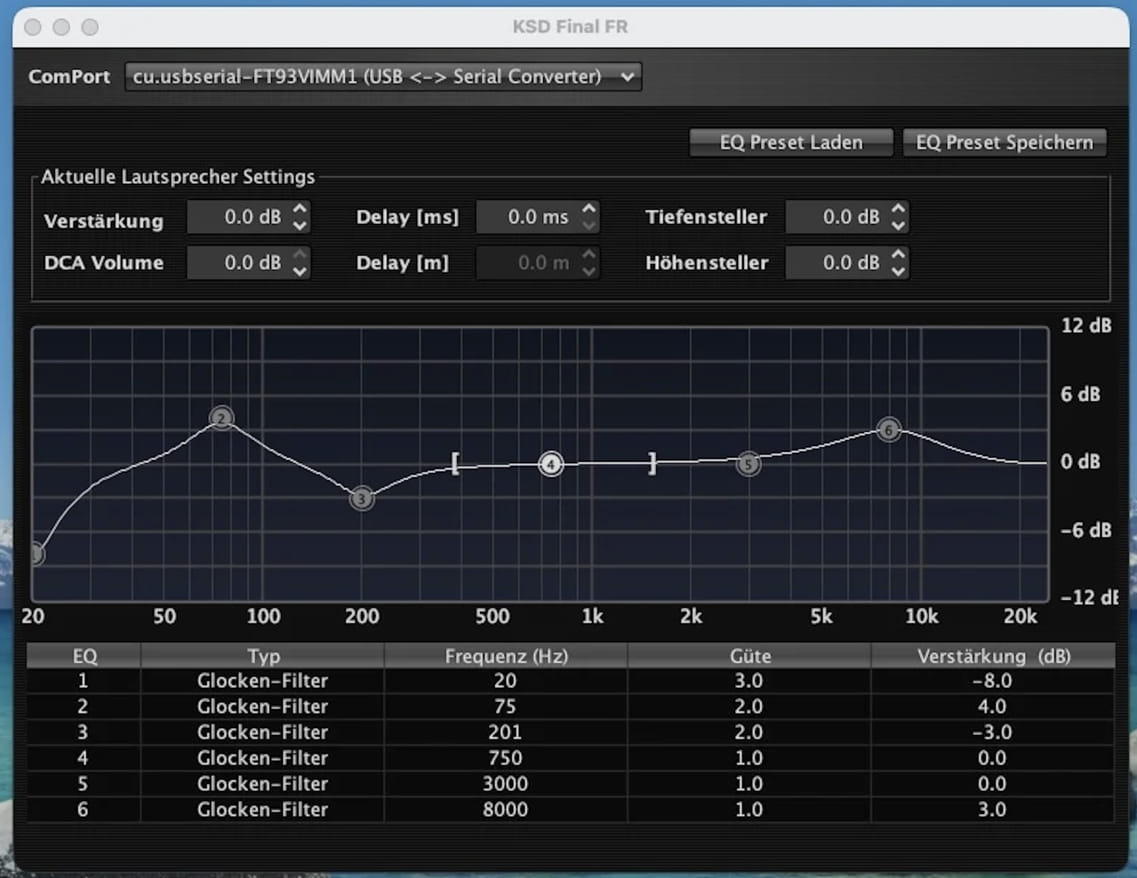Click the left bandwidth bracket handle
Image resolution: width=1137 pixels, height=878 pixels.
(455, 464)
